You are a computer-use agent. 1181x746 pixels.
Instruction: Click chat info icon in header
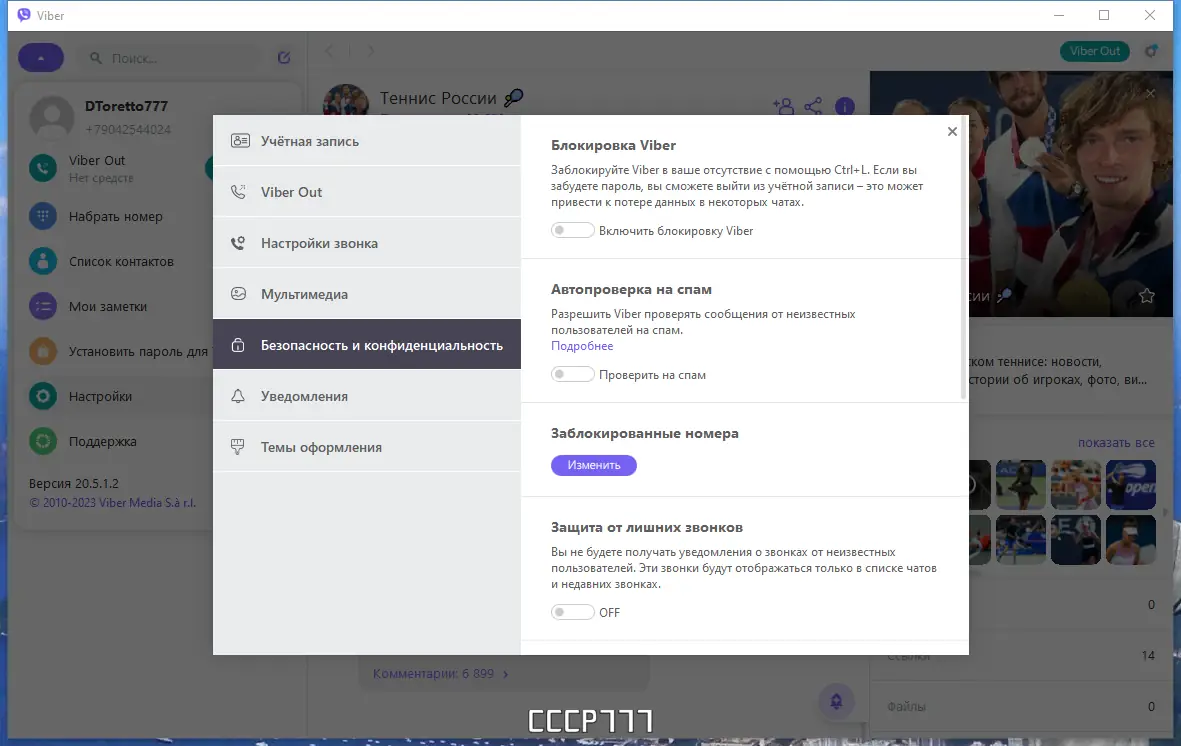[845, 107]
